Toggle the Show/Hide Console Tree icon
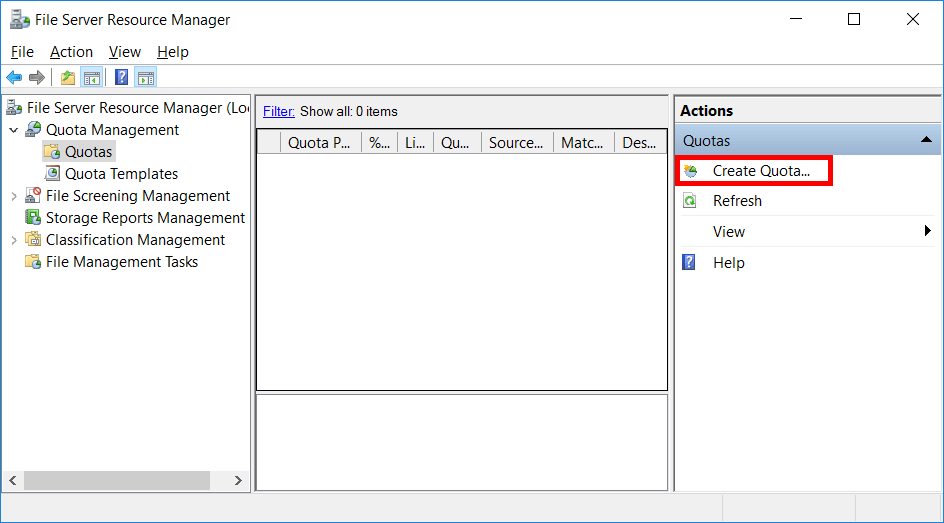Screen dimensions: 944x523 coord(92,78)
